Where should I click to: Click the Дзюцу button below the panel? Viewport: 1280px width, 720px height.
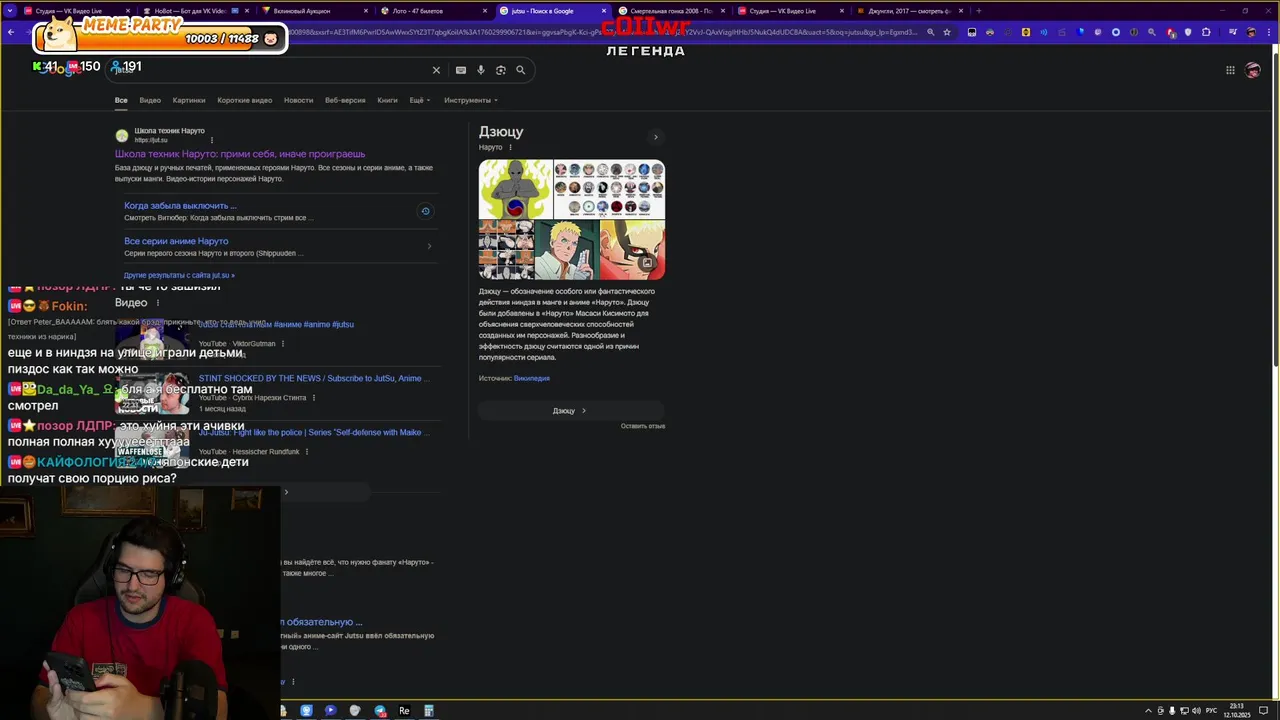pyautogui.click(x=571, y=411)
